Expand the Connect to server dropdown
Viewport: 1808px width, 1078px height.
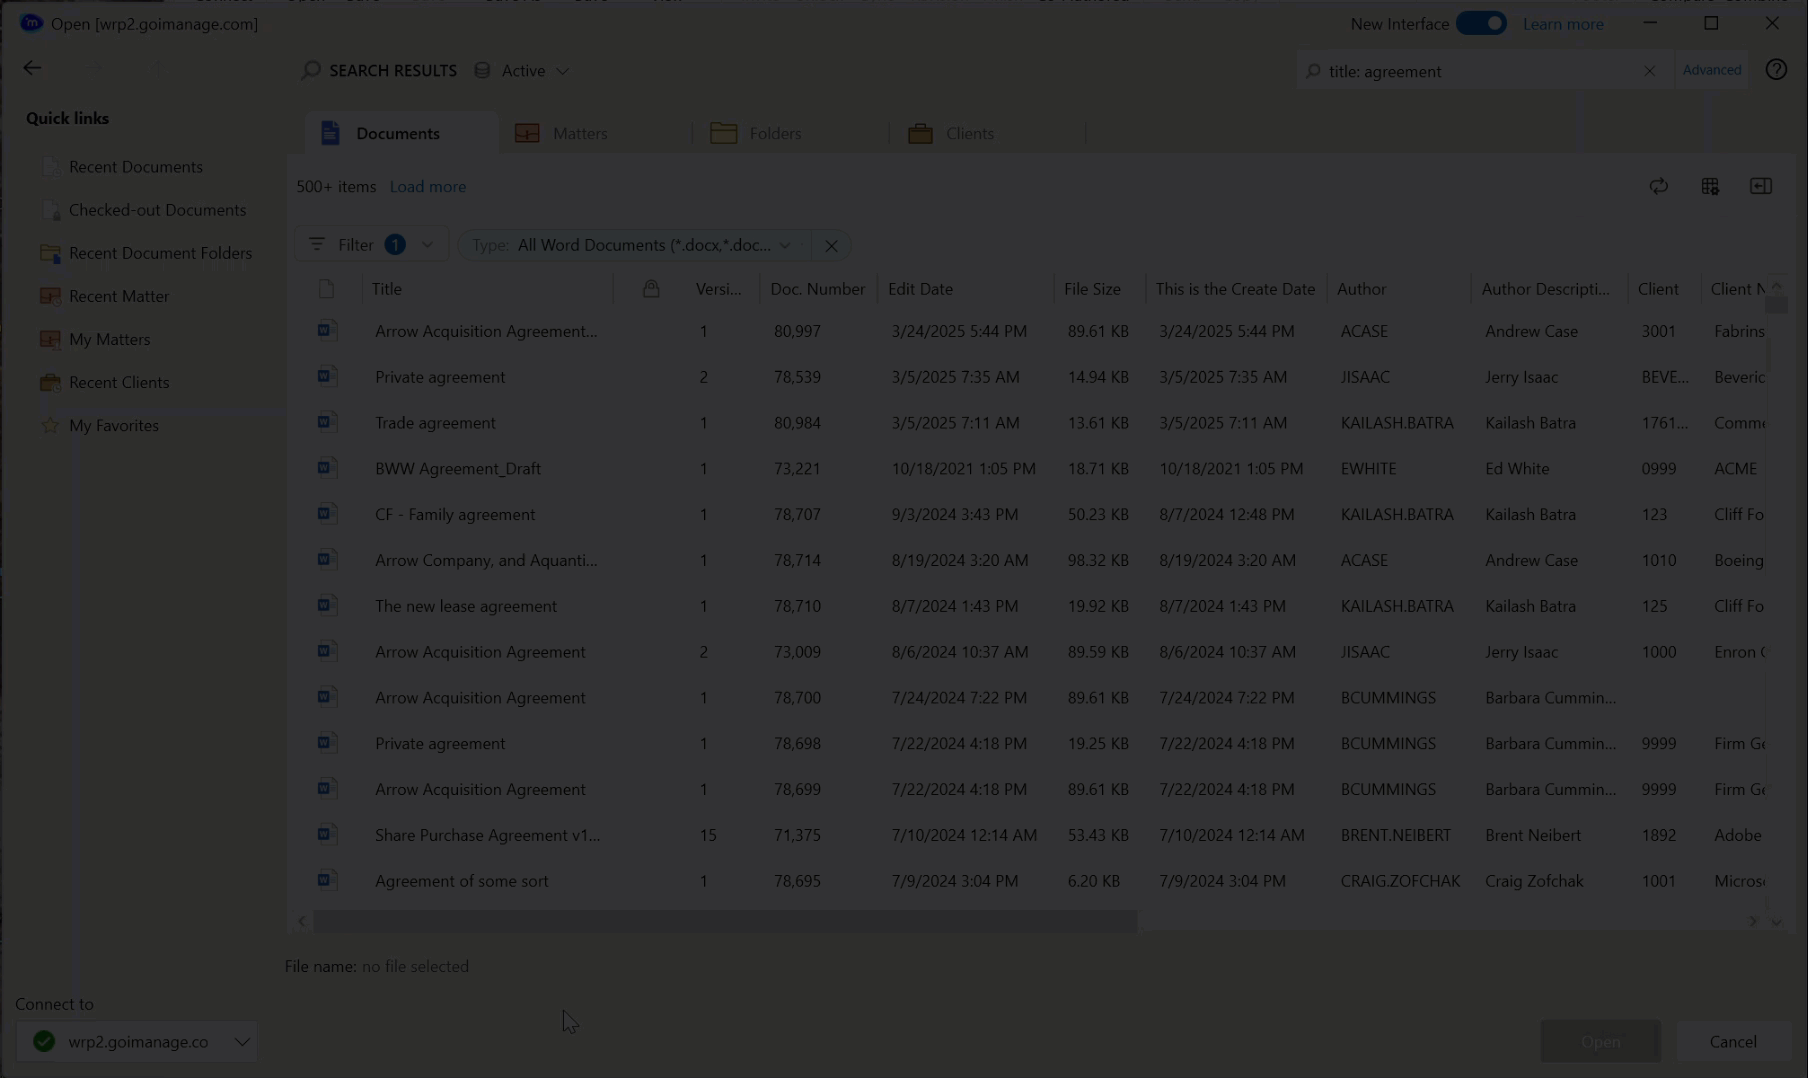(241, 1042)
